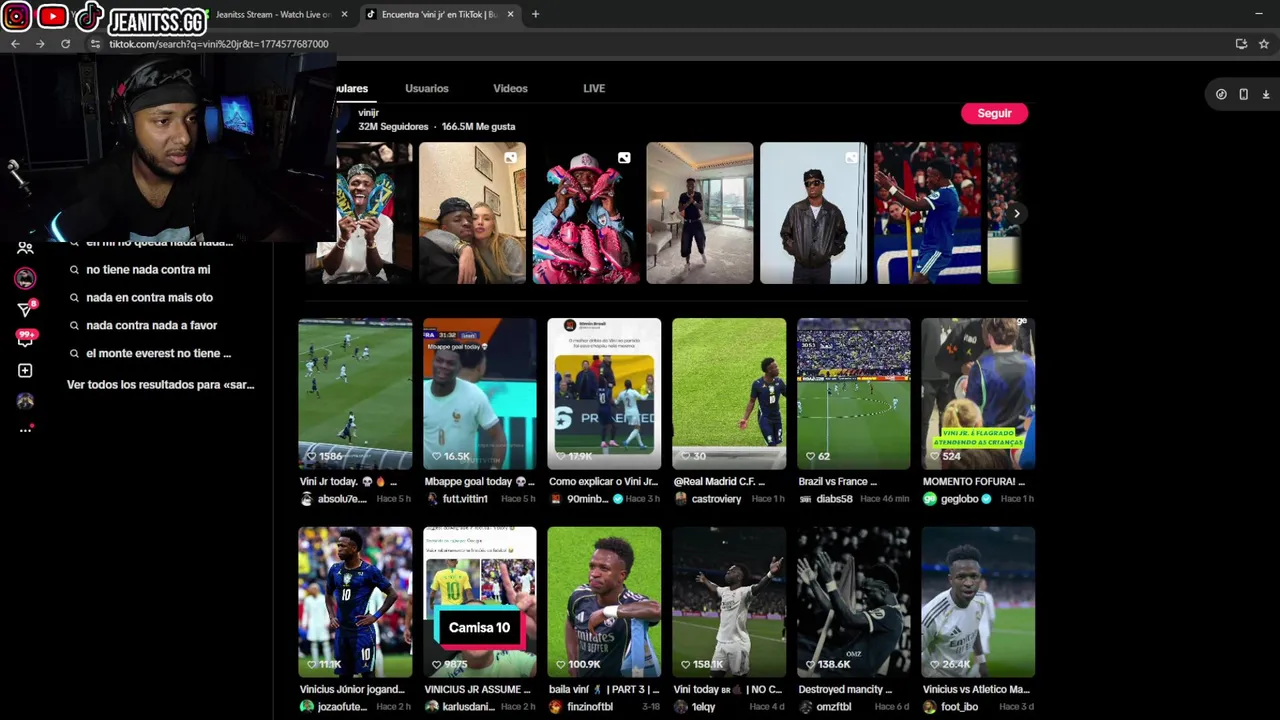This screenshot has height=720, width=1280.
Task: Open the pink-ringed live avatar in sidebar
Action: pos(25,279)
